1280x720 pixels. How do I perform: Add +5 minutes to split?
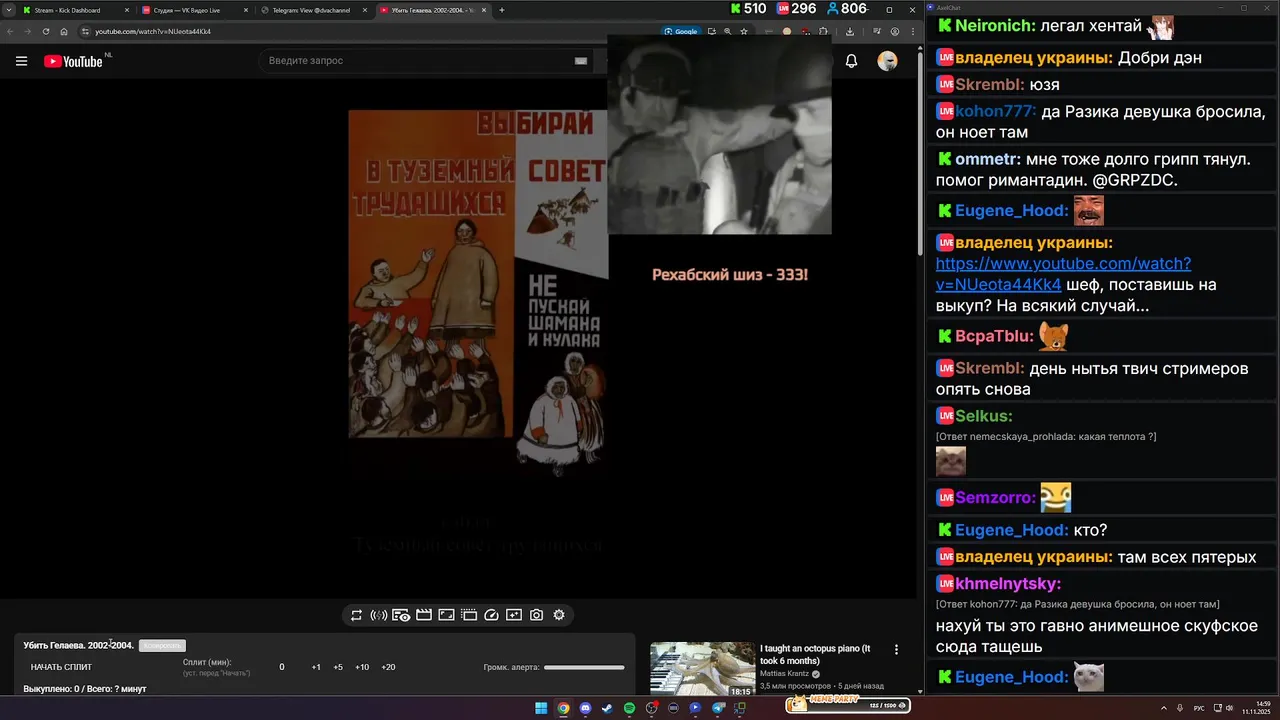pos(338,667)
